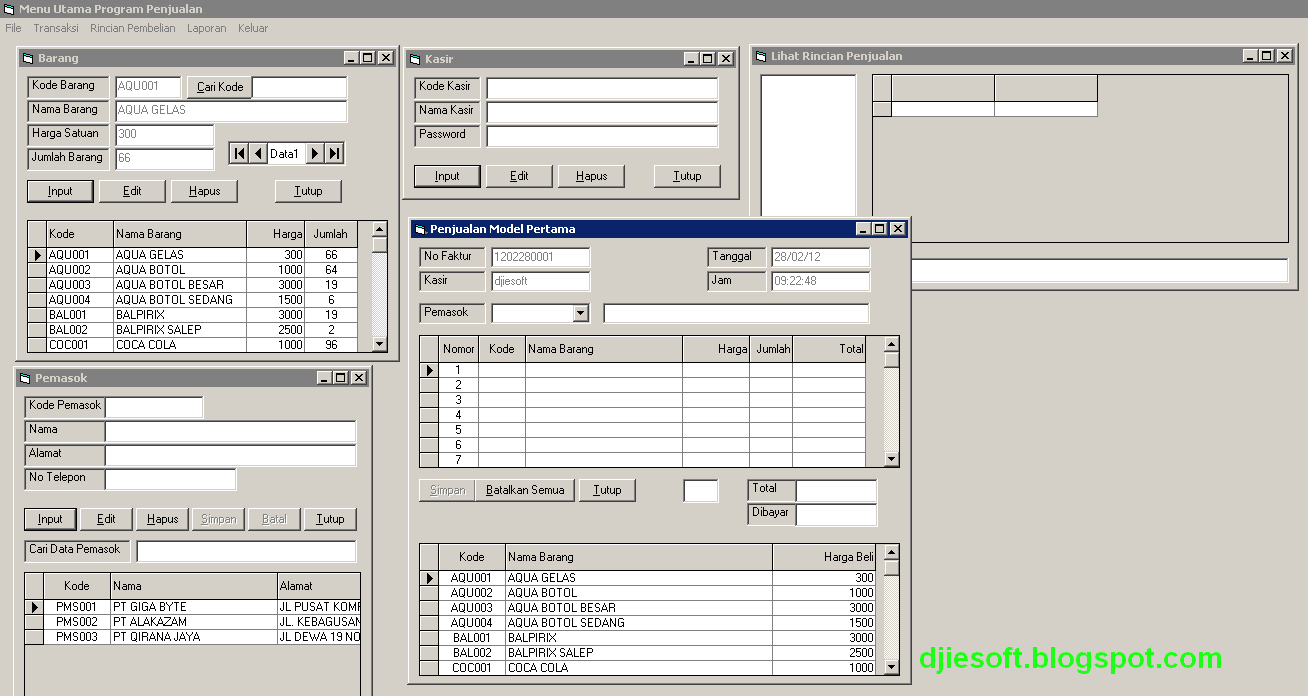This screenshot has width=1308, height=696.
Task: Open the Rincian Pembelian menu
Action: pos(133,28)
